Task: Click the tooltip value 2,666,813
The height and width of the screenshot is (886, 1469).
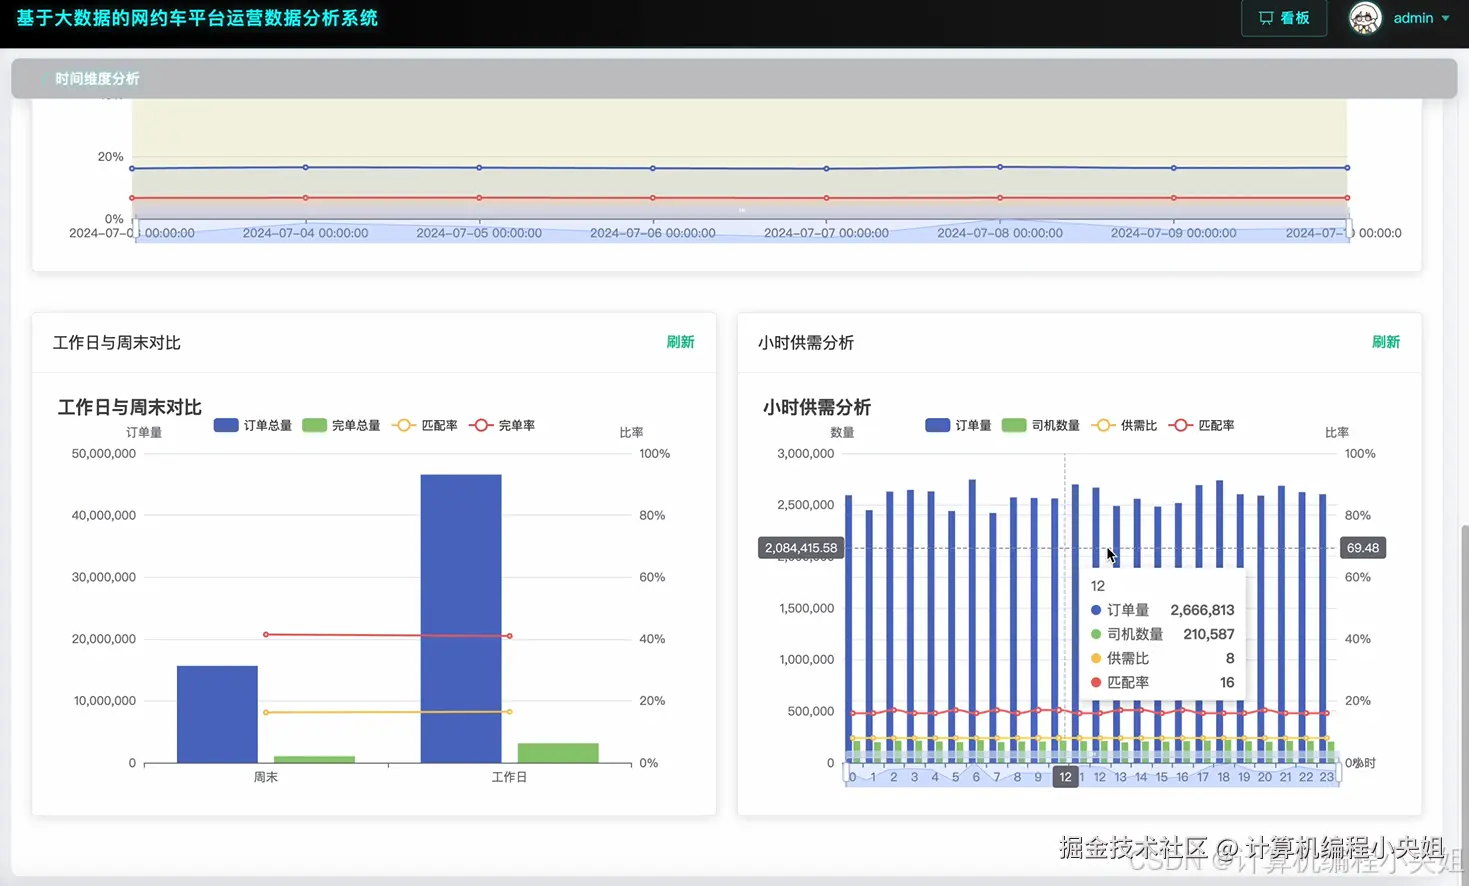Action: point(1202,610)
